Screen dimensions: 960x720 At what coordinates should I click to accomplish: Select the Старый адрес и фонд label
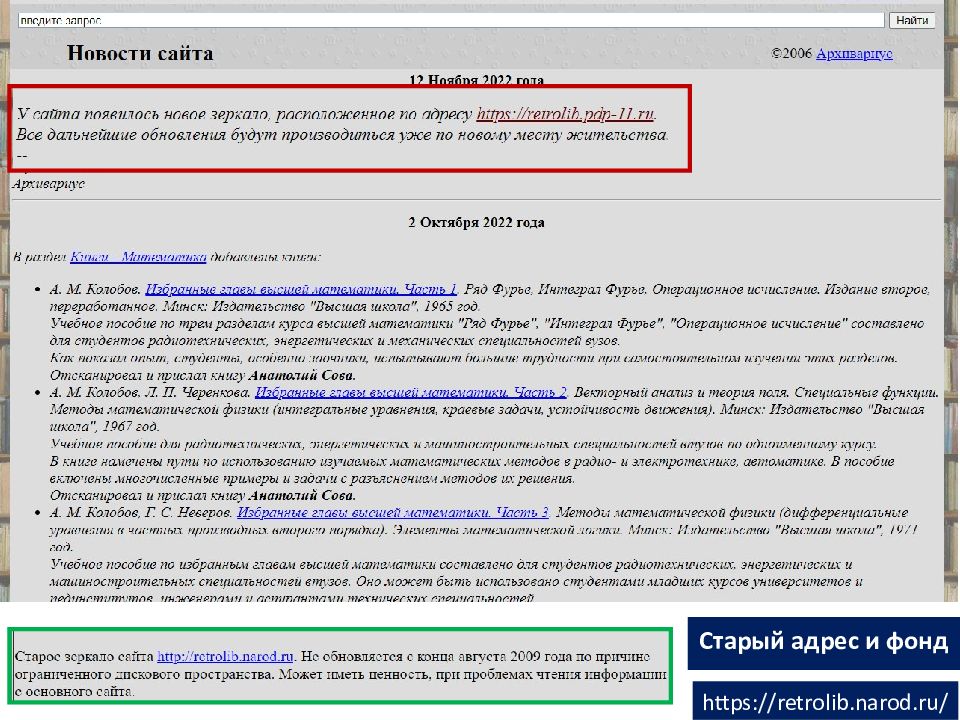[822, 641]
